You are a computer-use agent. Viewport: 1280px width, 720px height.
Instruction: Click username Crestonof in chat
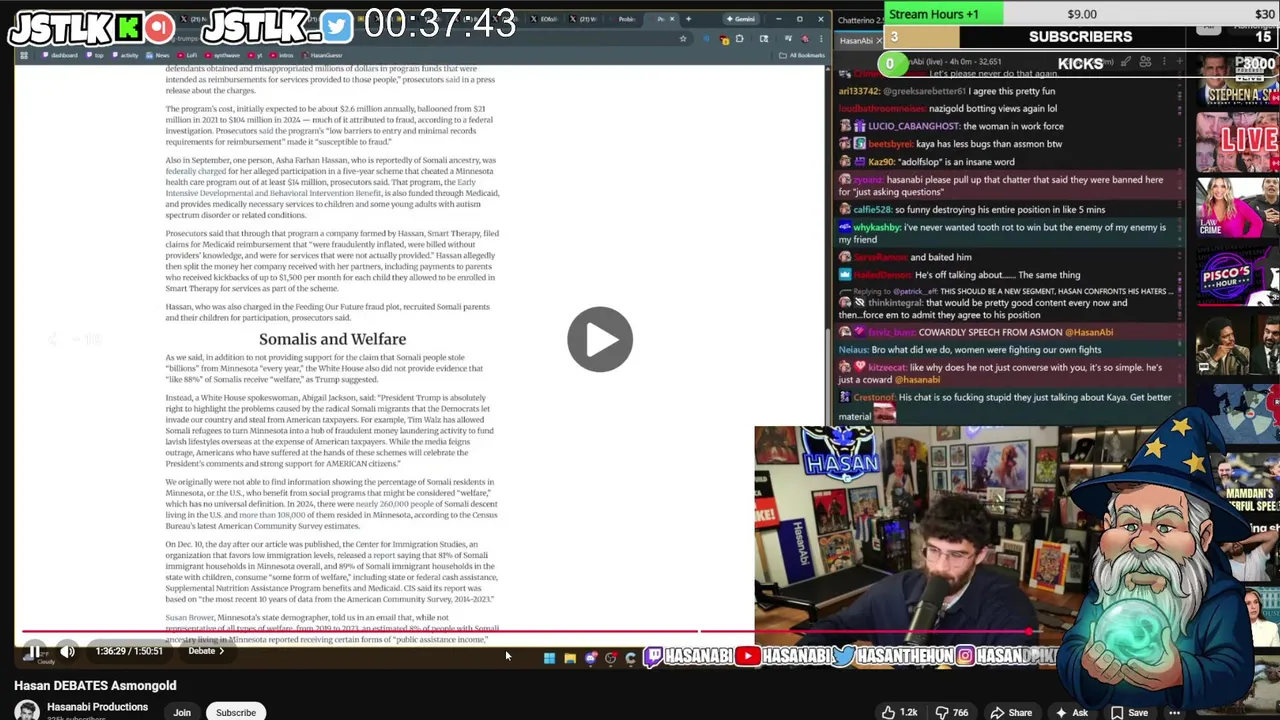873,398
